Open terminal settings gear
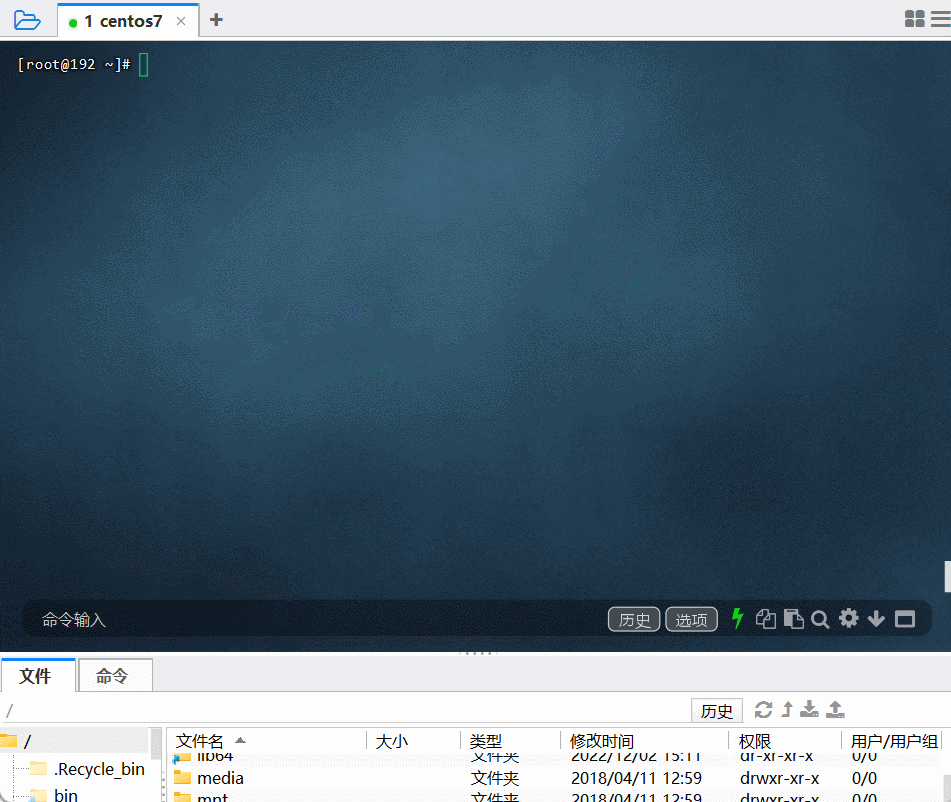Image resolution: width=951 pixels, height=802 pixels. coord(849,619)
